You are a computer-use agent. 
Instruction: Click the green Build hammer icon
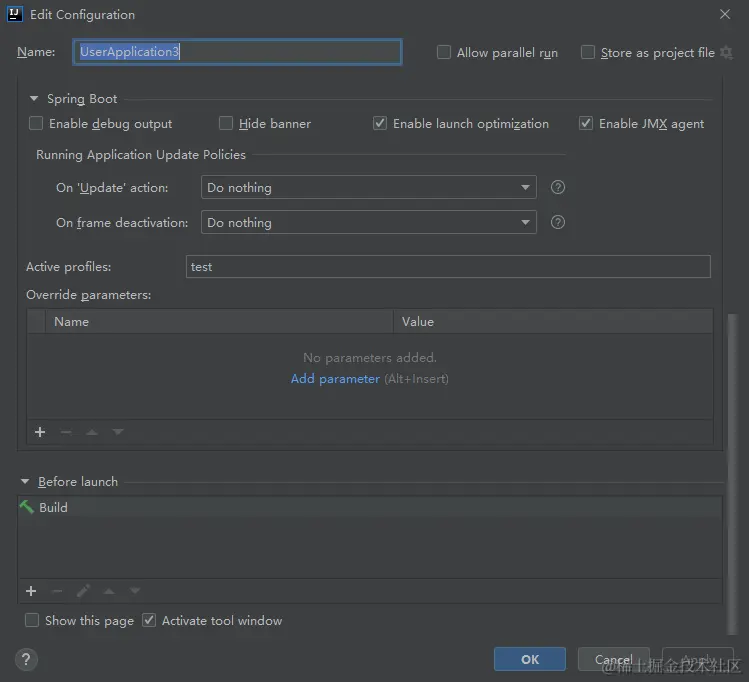[x=27, y=507]
